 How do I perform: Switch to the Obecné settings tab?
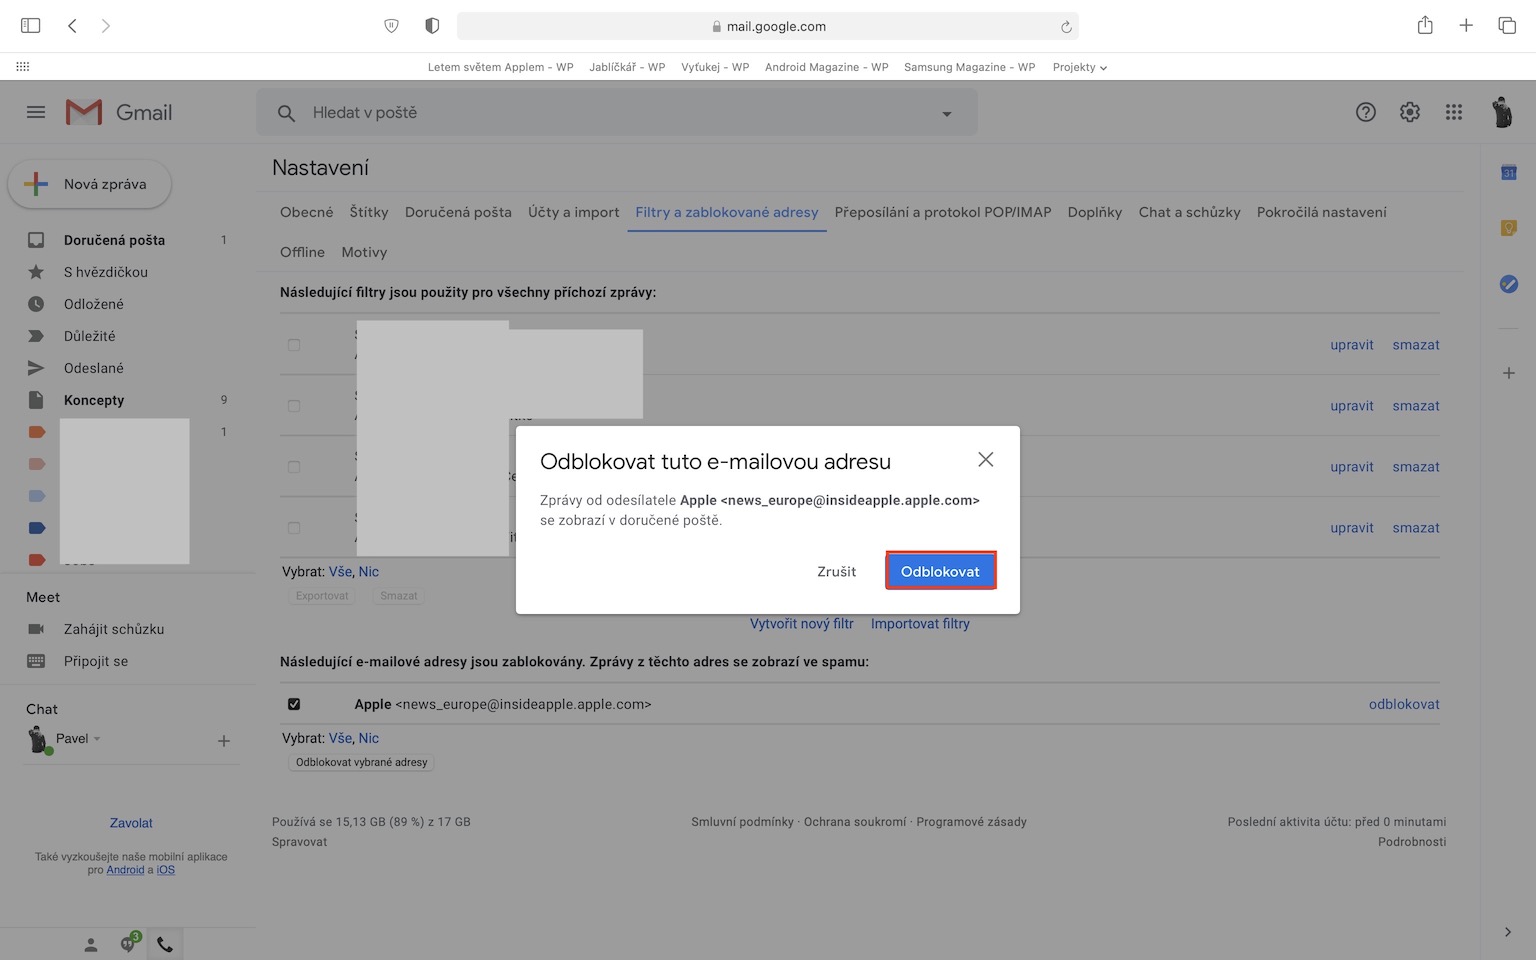(x=307, y=212)
